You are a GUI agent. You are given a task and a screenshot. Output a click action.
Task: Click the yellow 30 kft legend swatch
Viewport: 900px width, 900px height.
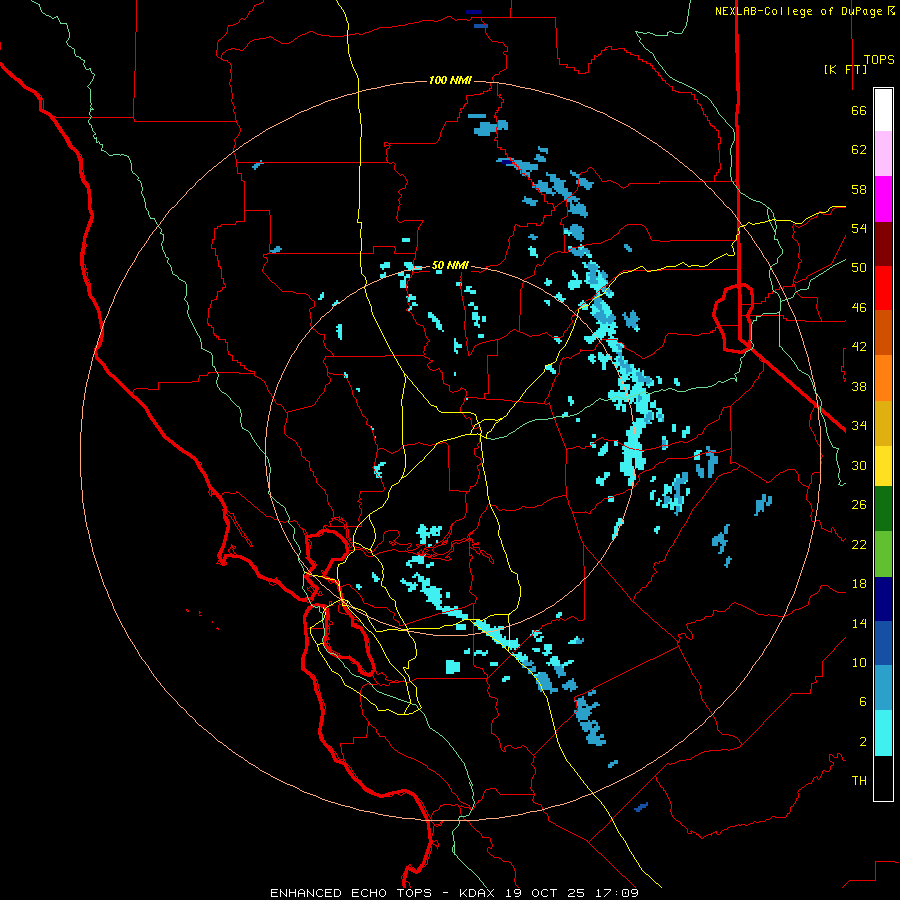pos(883,466)
